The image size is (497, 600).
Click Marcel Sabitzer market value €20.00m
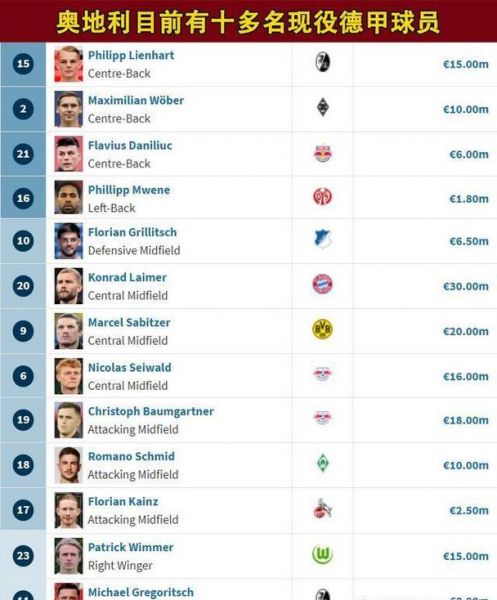(x=466, y=331)
